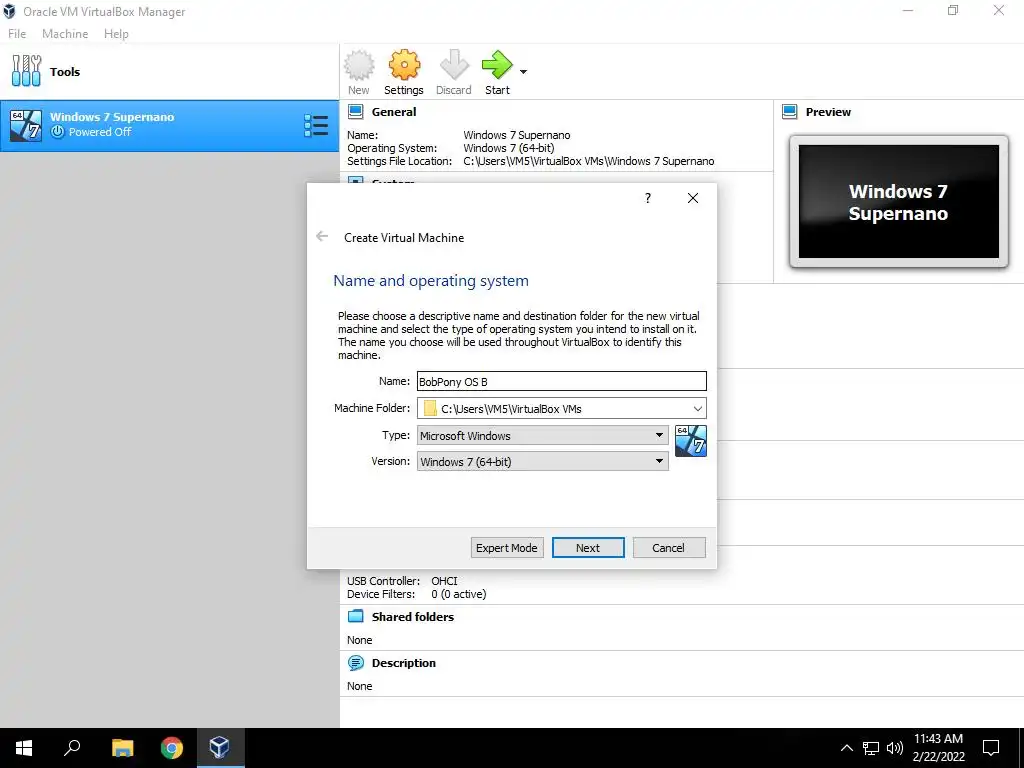The image size is (1024, 768).
Task: Open the File menu
Action: tap(17, 34)
